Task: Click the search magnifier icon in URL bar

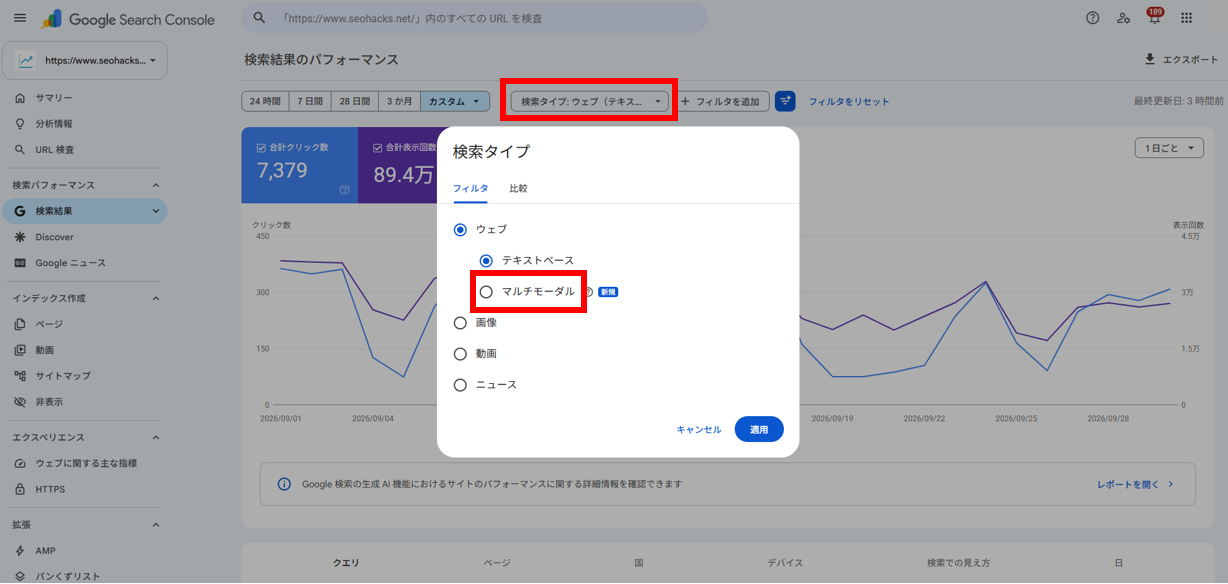Action: 259,18
